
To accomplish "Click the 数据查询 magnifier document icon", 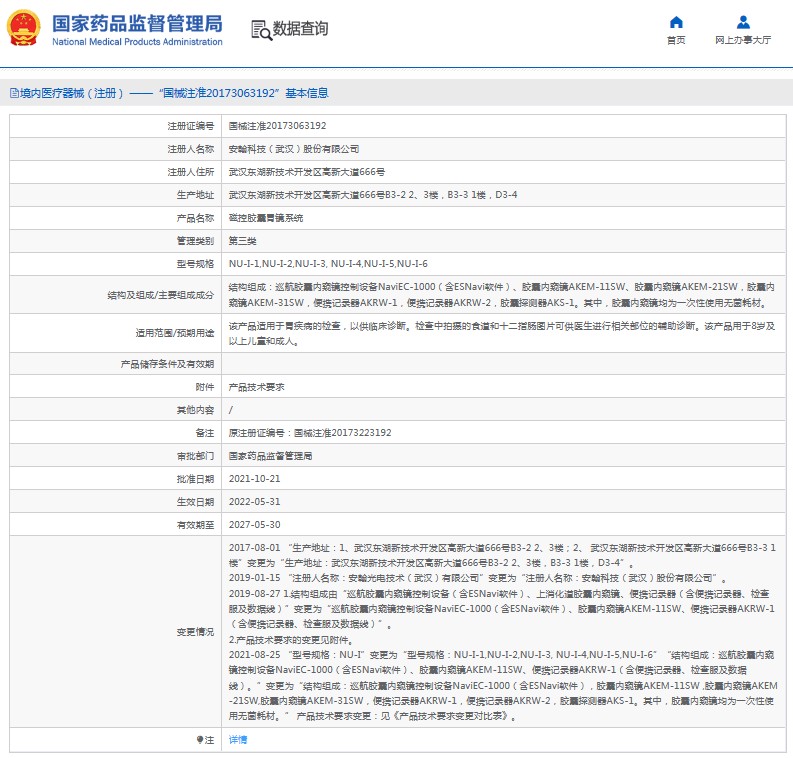I will point(259,29).
